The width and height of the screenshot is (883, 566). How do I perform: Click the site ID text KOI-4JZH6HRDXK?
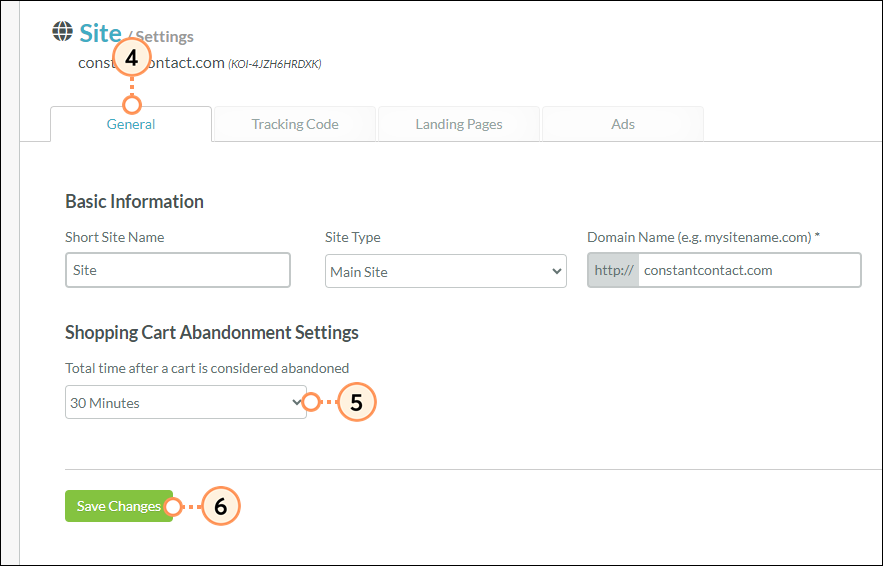(274, 64)
